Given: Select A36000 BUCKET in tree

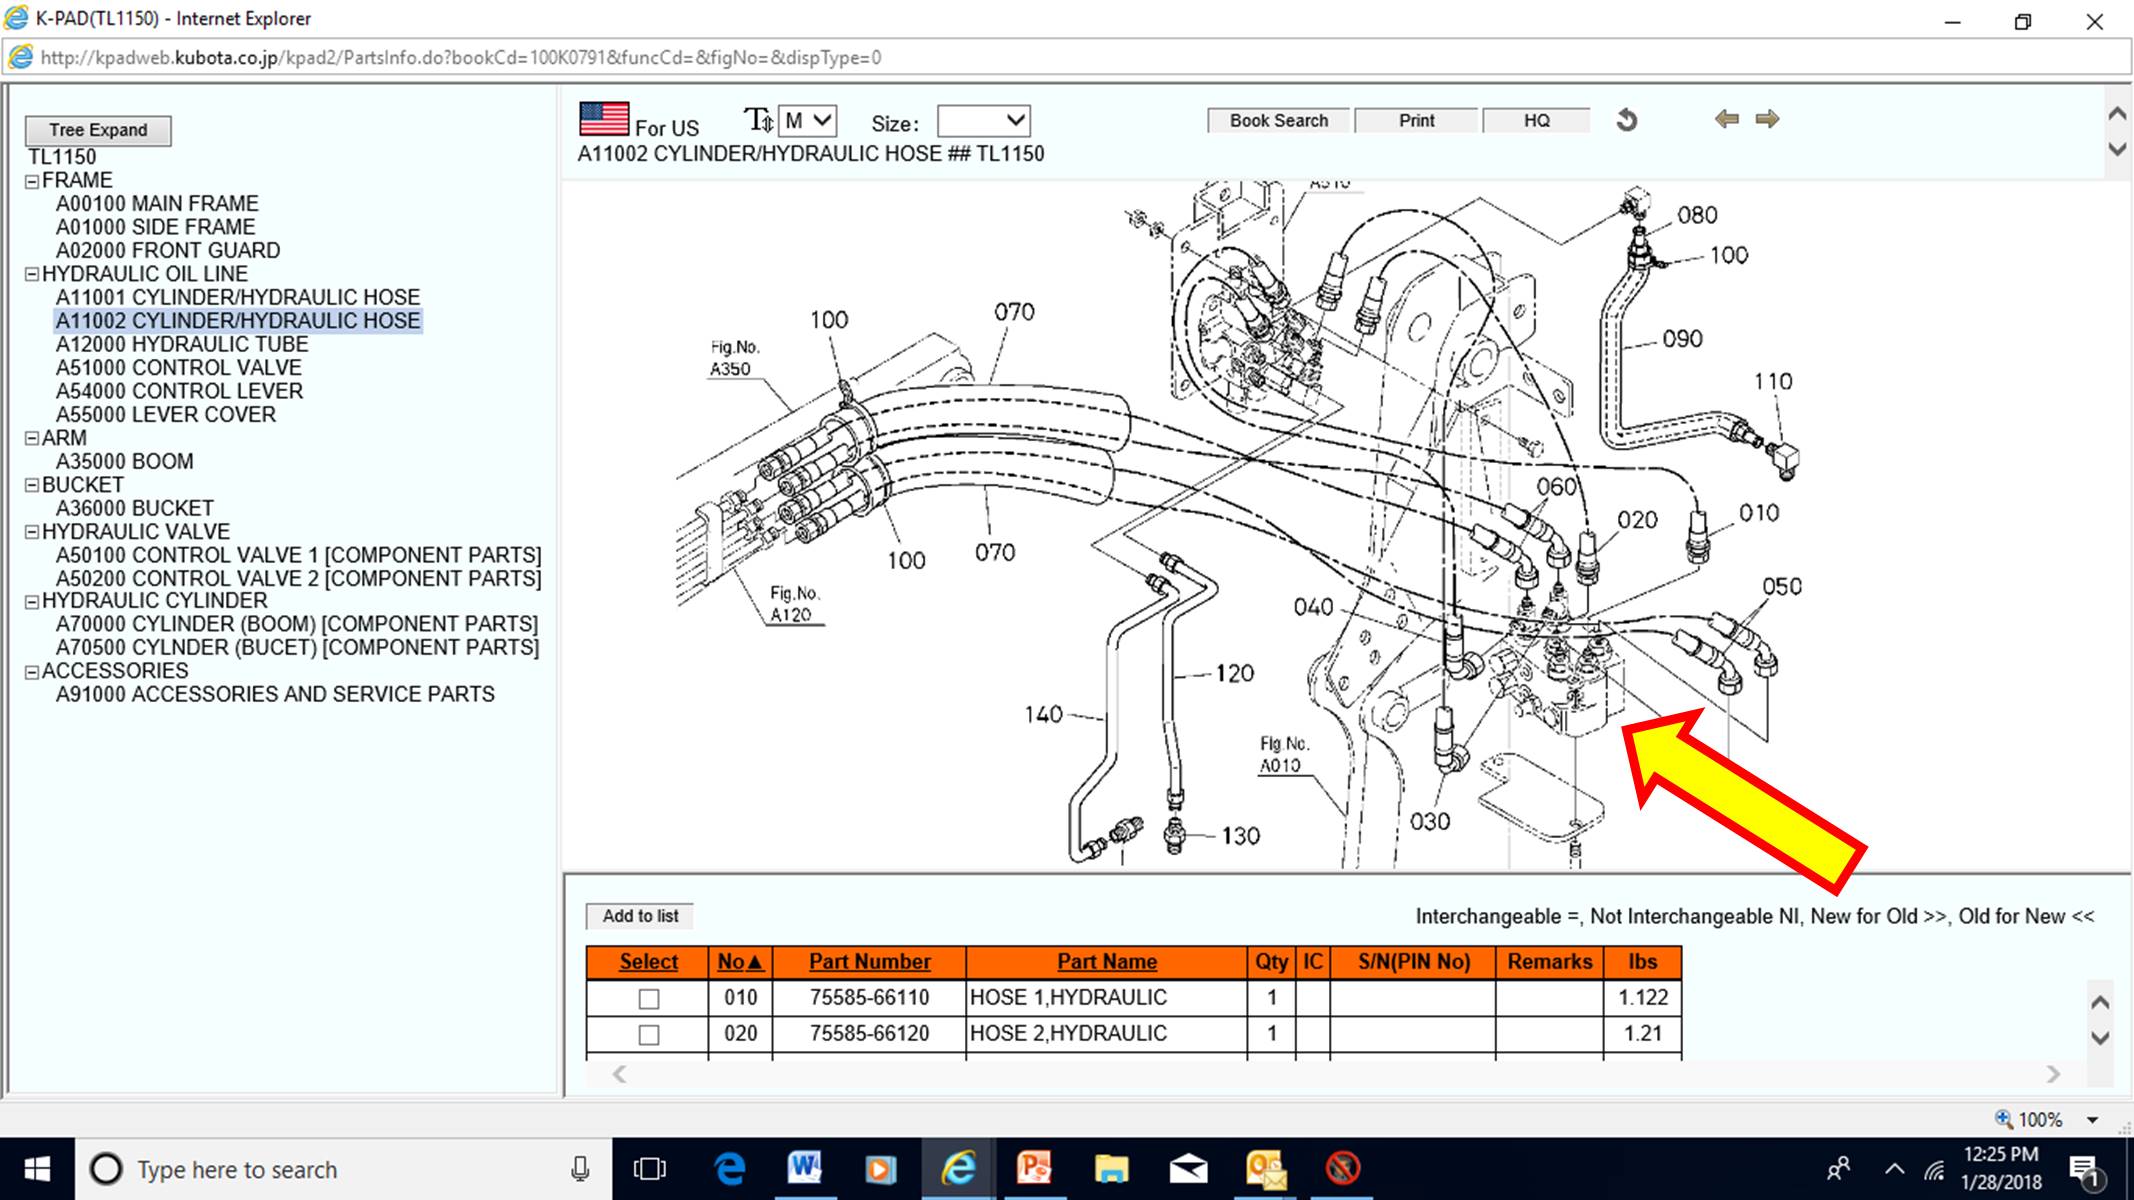Looking at the screenshot, I should [x=134, y=508].
